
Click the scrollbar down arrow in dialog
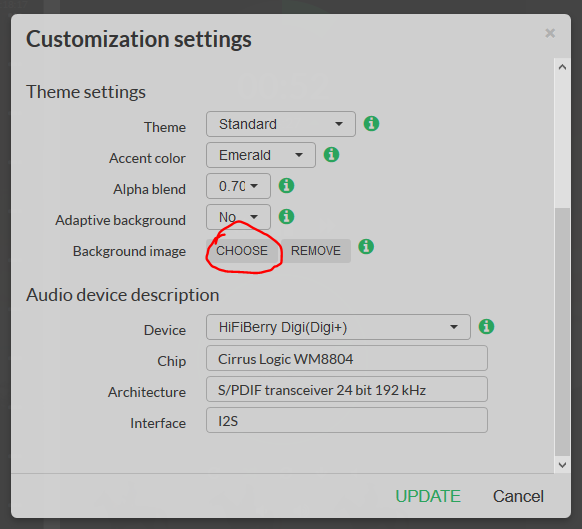(562, 465)
